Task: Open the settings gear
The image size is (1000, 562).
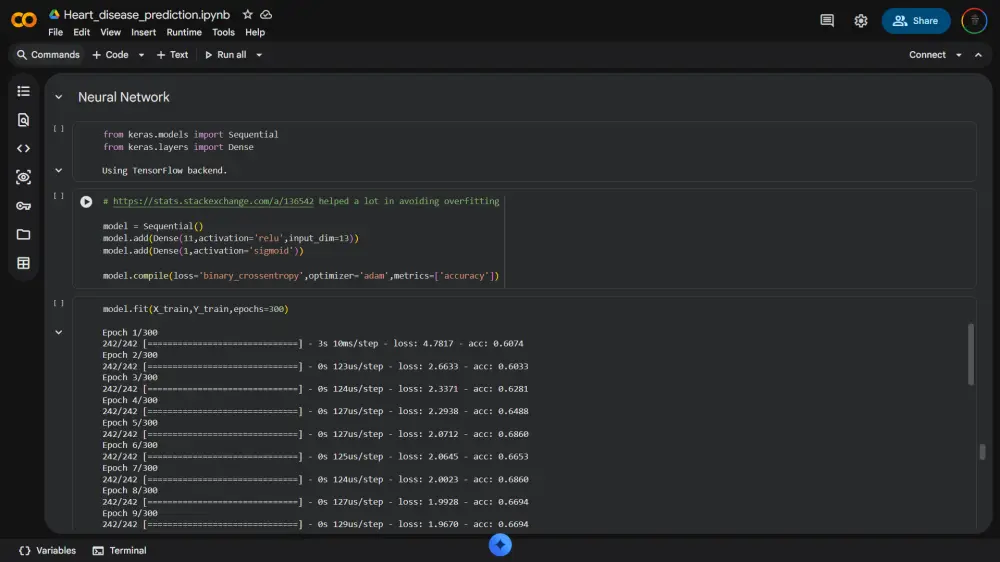Action: coord(860,20)
